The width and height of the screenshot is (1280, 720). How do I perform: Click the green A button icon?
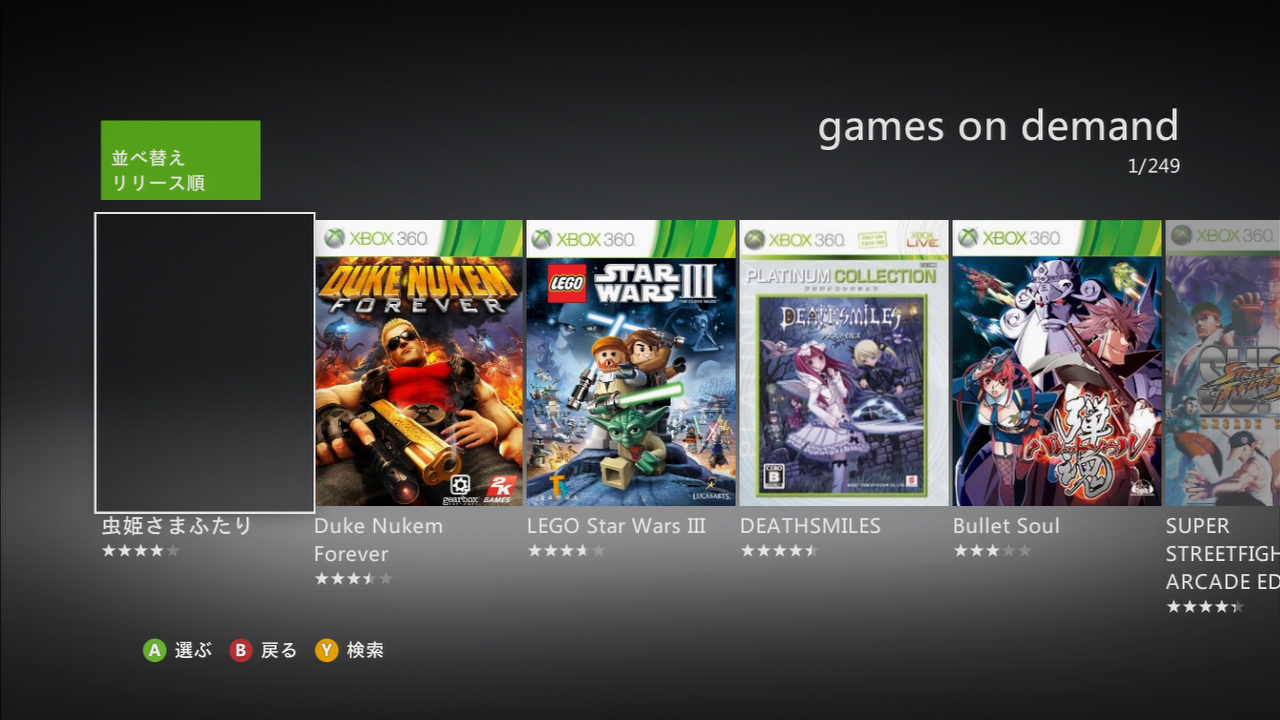154,650
